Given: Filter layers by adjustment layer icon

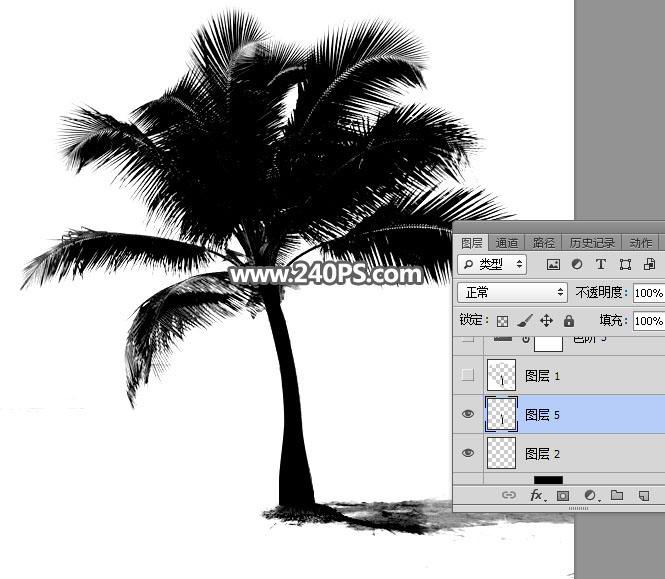Looking at the screenshot, I should (x=577, y=264).
